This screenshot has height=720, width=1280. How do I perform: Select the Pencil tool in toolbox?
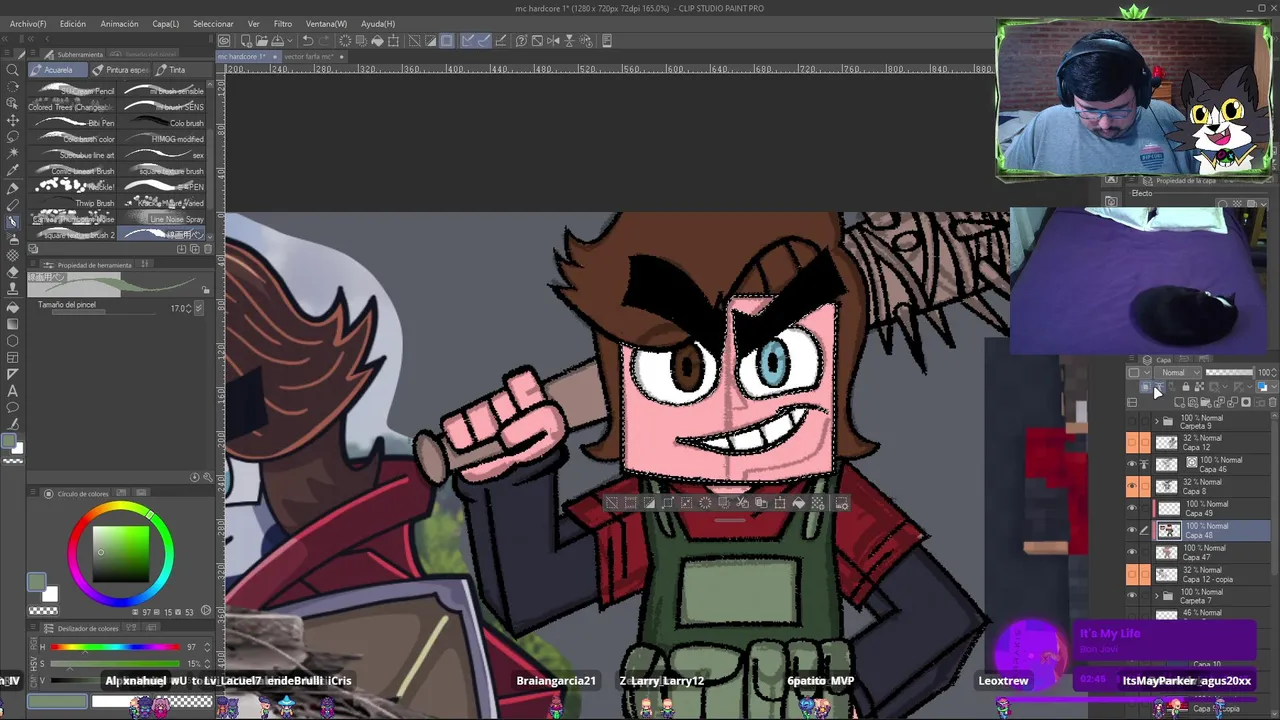[13, 204]
